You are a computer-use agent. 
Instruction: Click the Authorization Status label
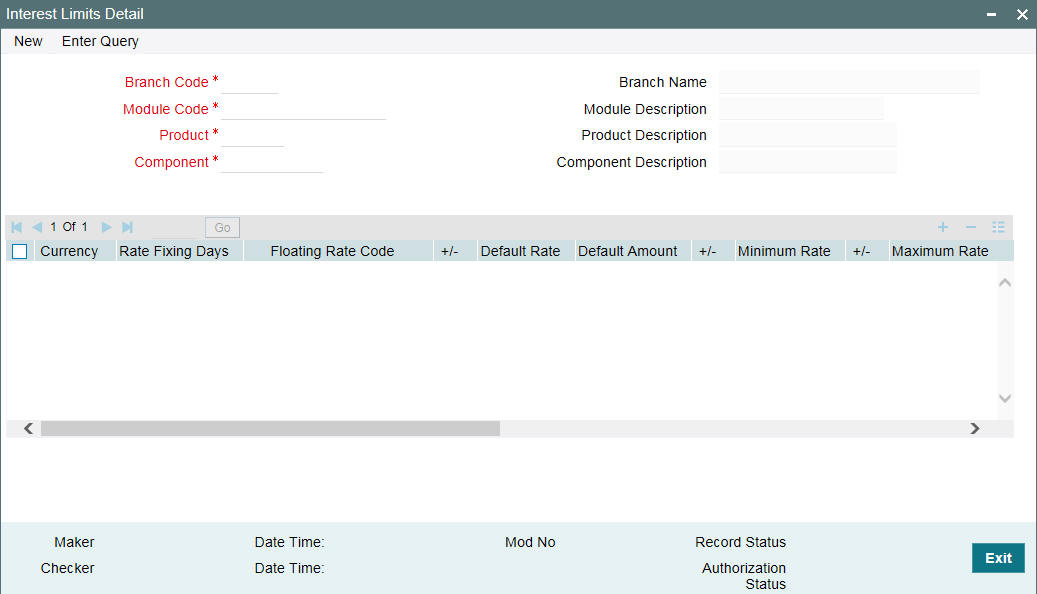point(744,576)
